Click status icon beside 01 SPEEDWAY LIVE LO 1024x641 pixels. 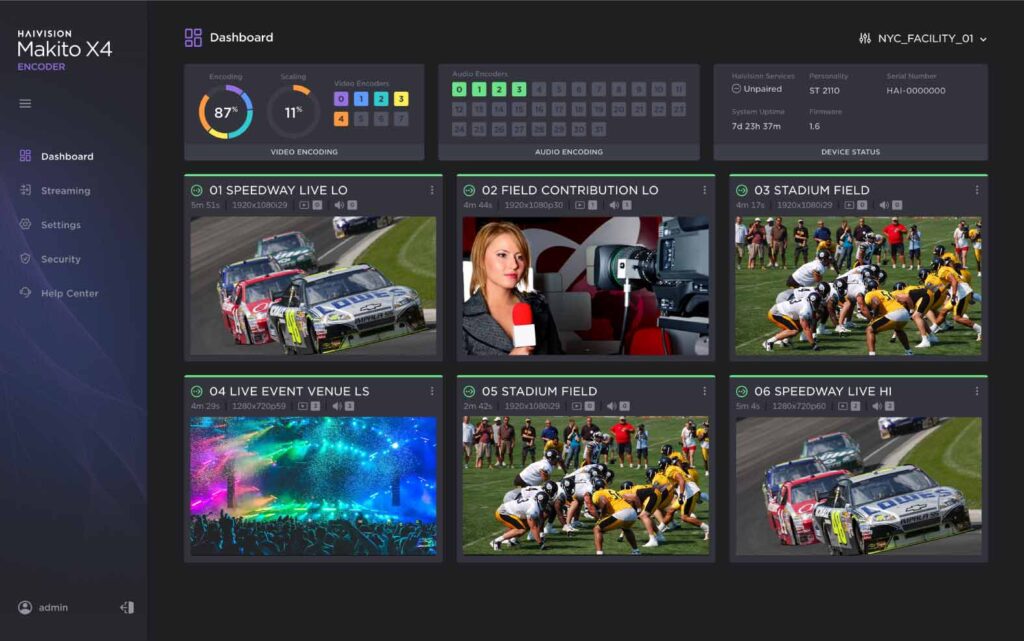click(x=197, y=190)
